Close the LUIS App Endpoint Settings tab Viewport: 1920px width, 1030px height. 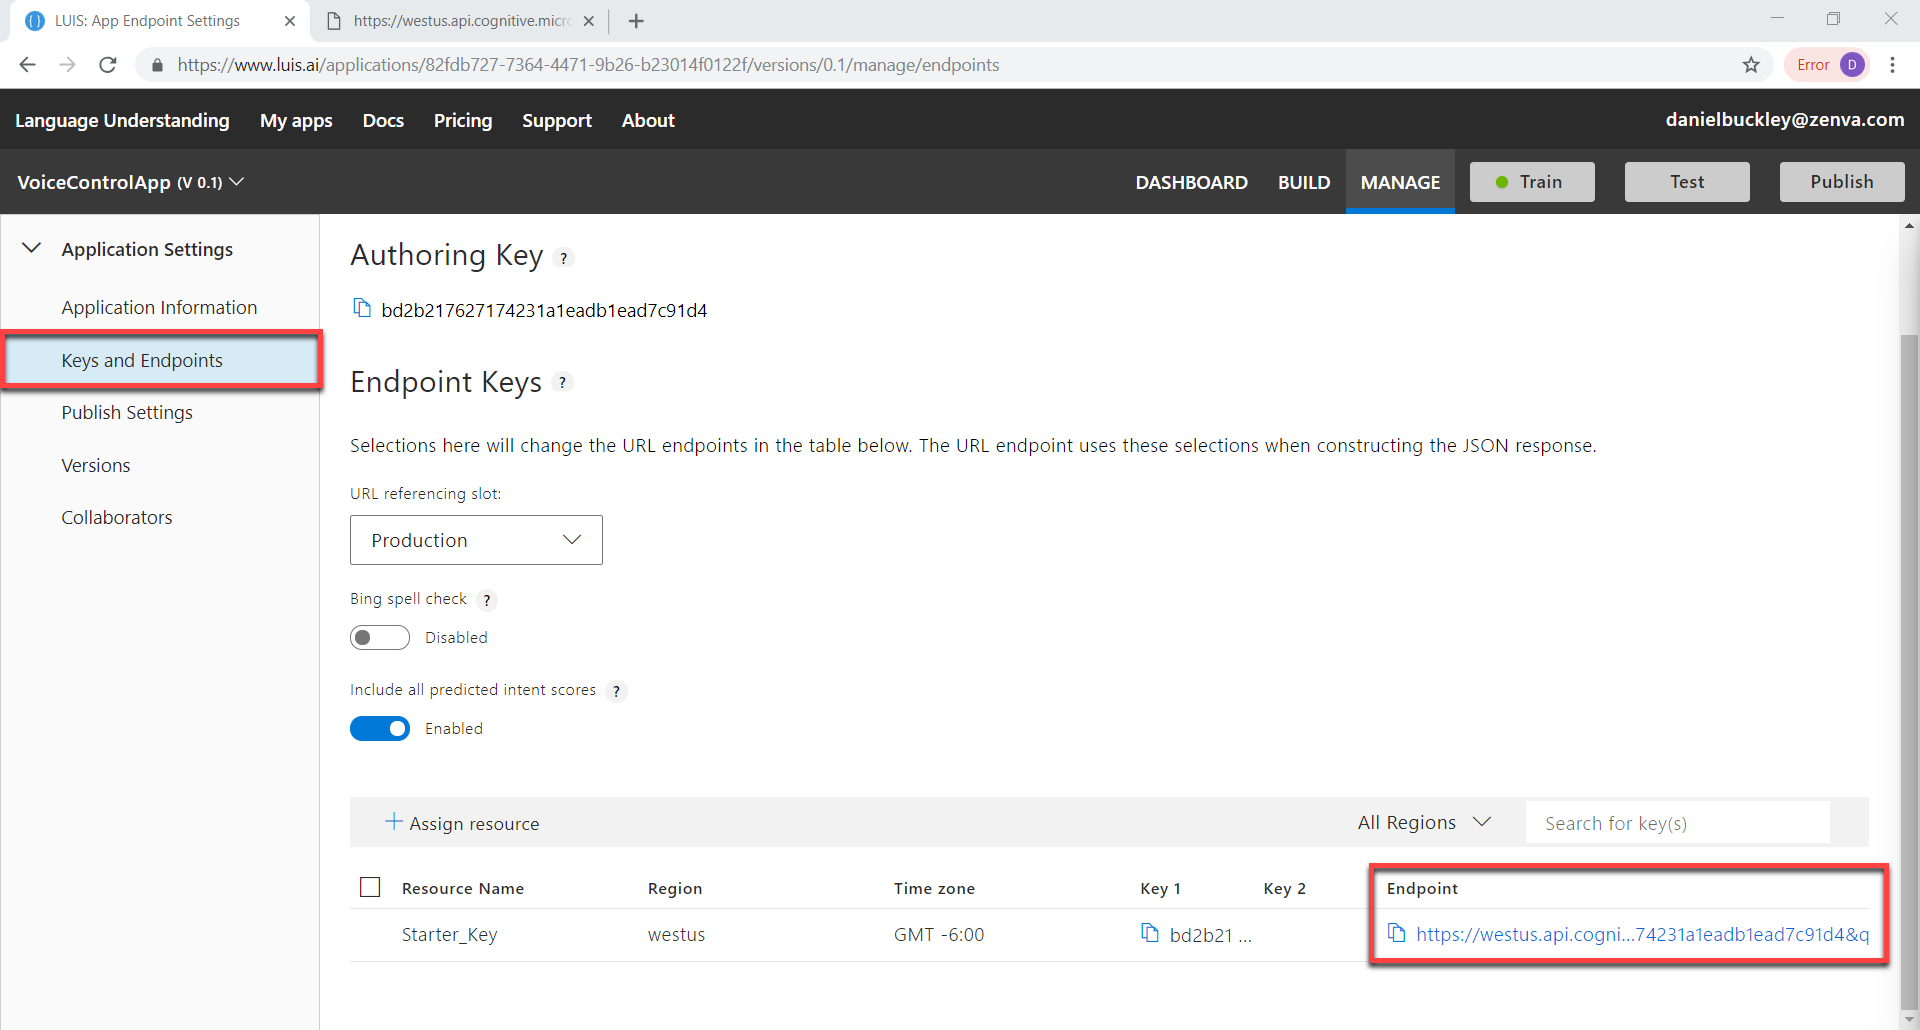tap(290, 21)
